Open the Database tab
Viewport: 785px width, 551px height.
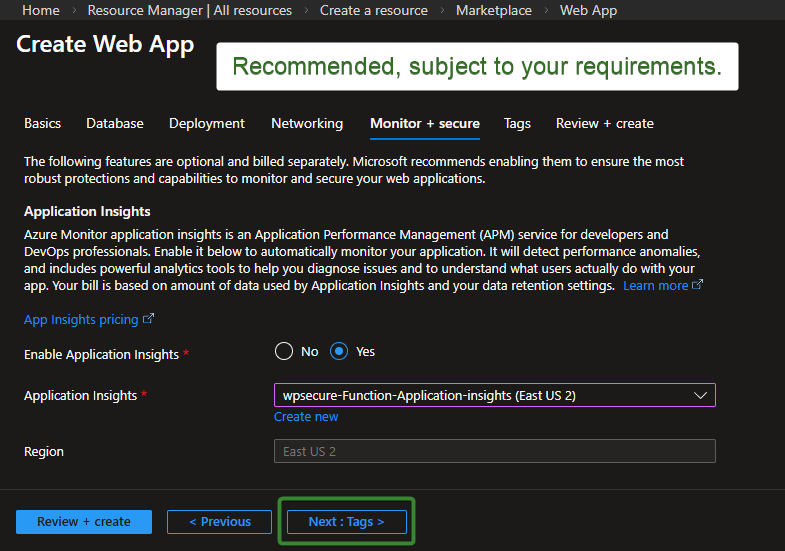tap(114, 123)
